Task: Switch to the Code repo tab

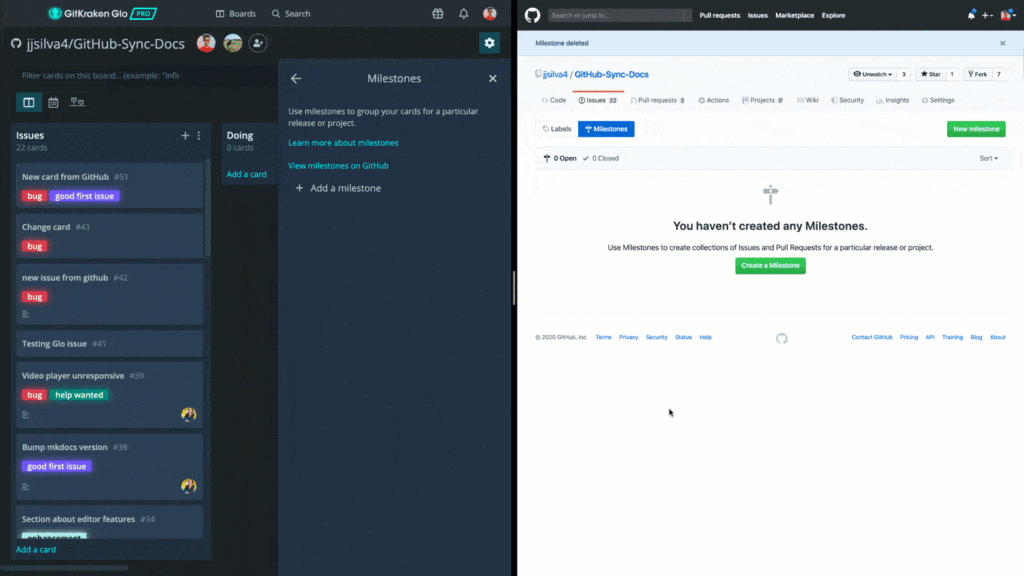Action: [554, 101]
